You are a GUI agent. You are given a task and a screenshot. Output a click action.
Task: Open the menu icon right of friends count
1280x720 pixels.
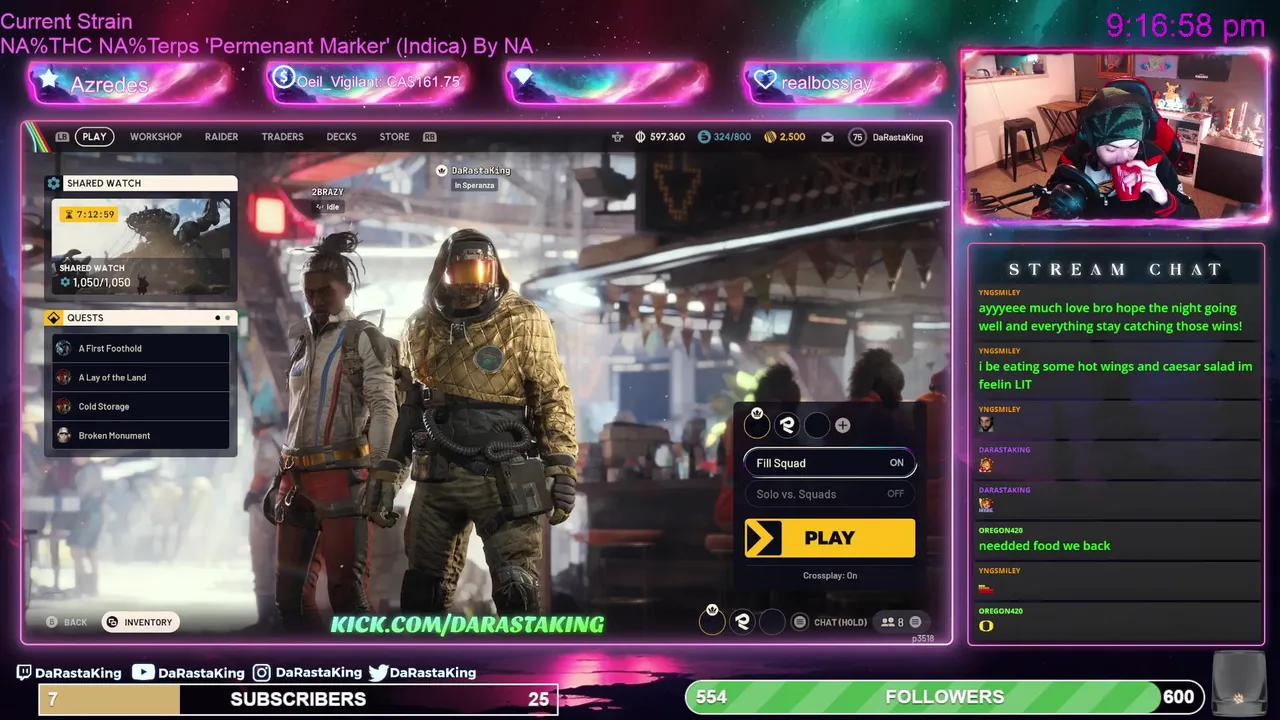click(x=915, y=622)
